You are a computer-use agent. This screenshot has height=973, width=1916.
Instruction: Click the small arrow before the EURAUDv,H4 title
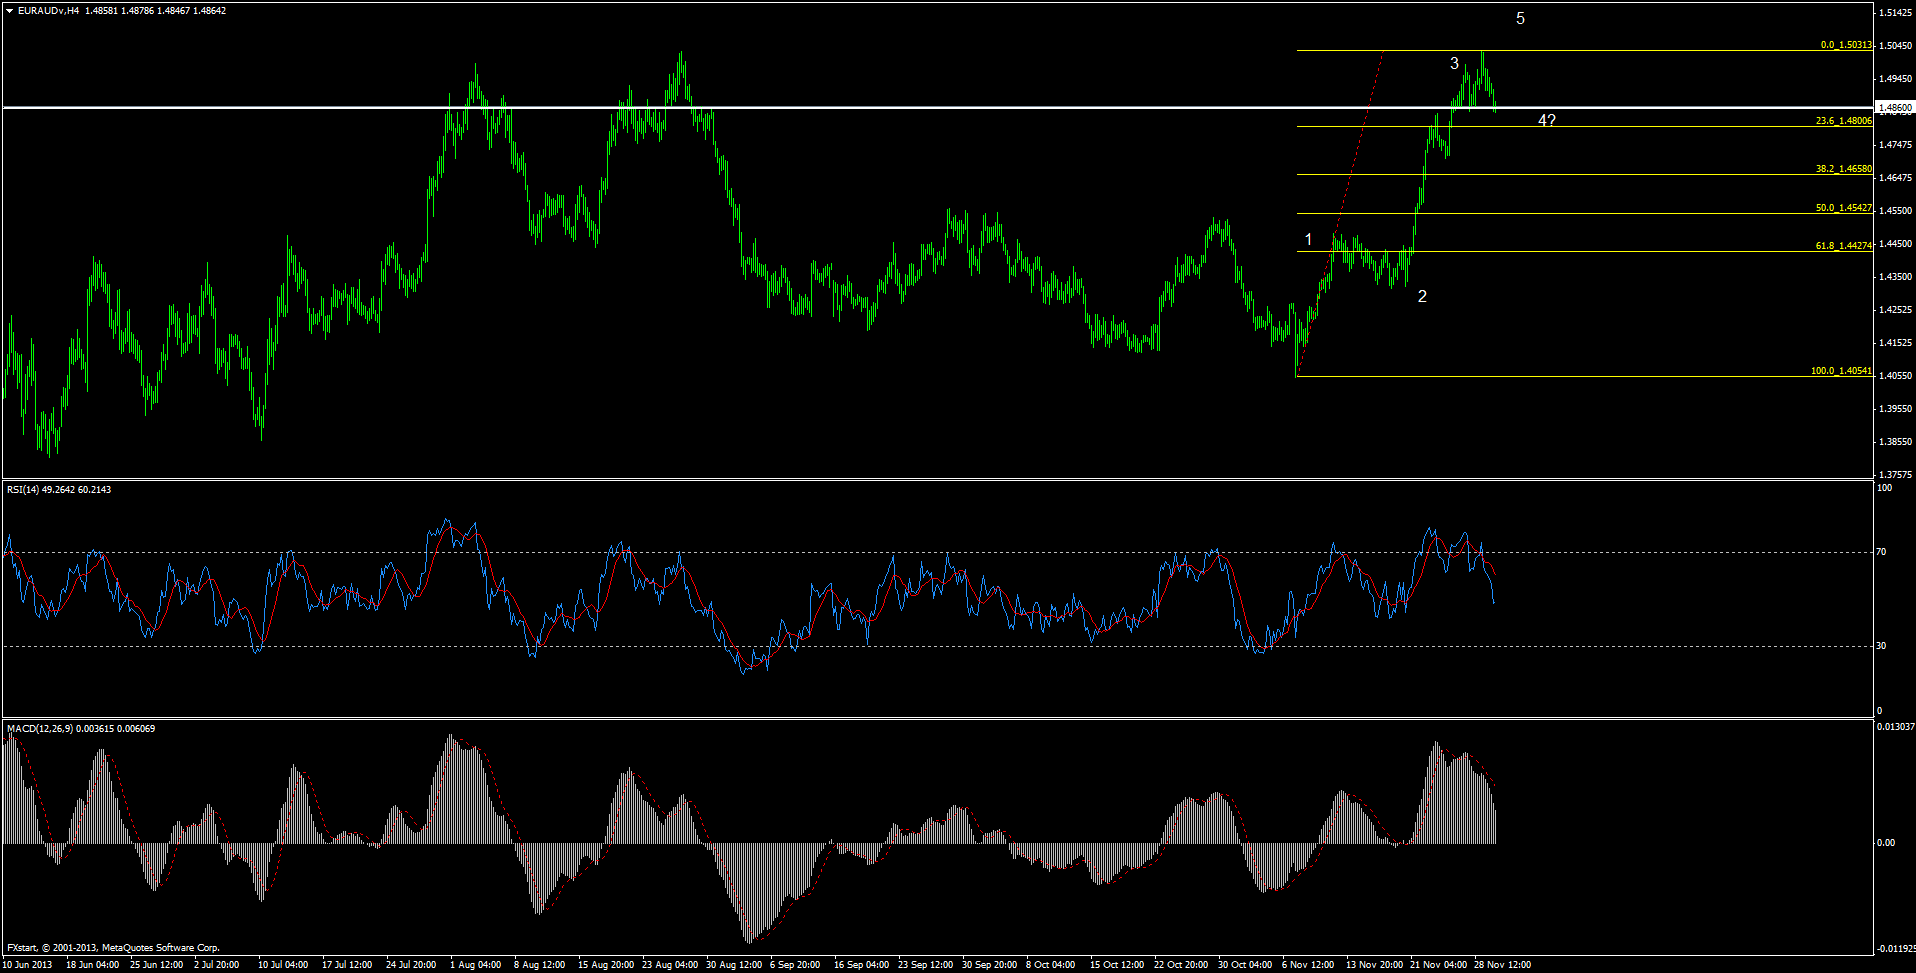(x=9, y=11)
